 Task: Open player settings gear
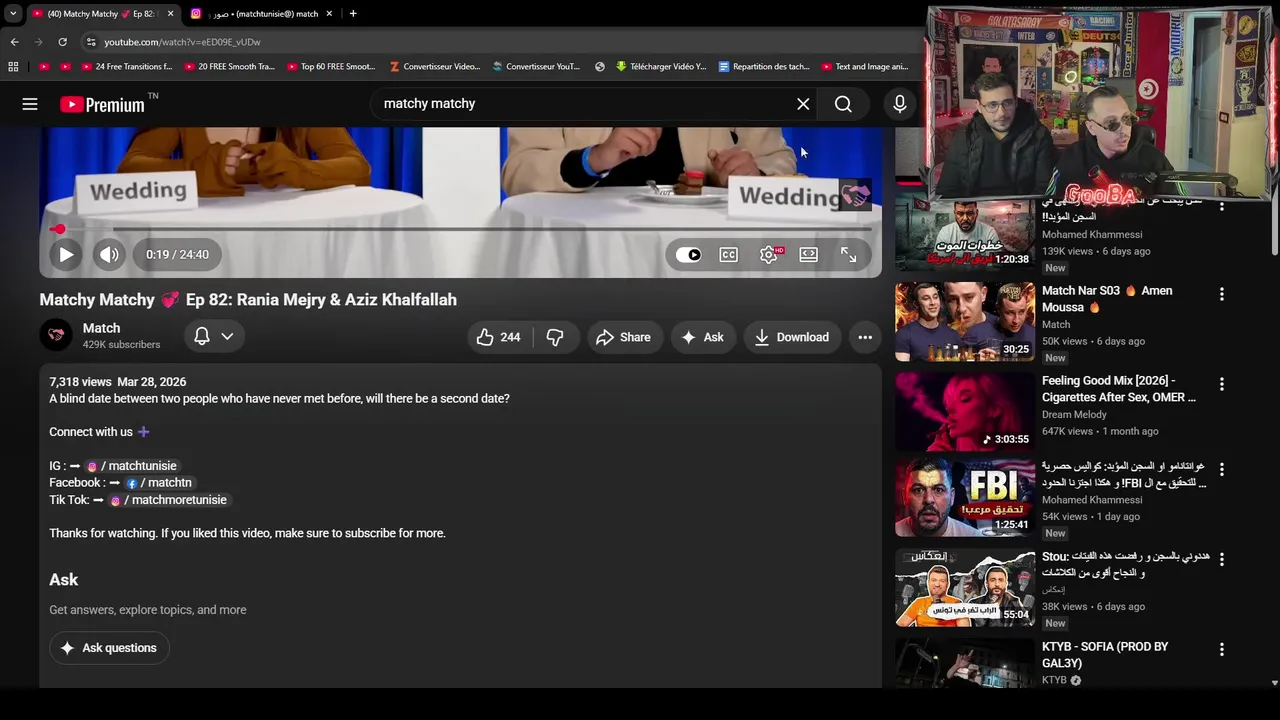click(x=769, y=255)
